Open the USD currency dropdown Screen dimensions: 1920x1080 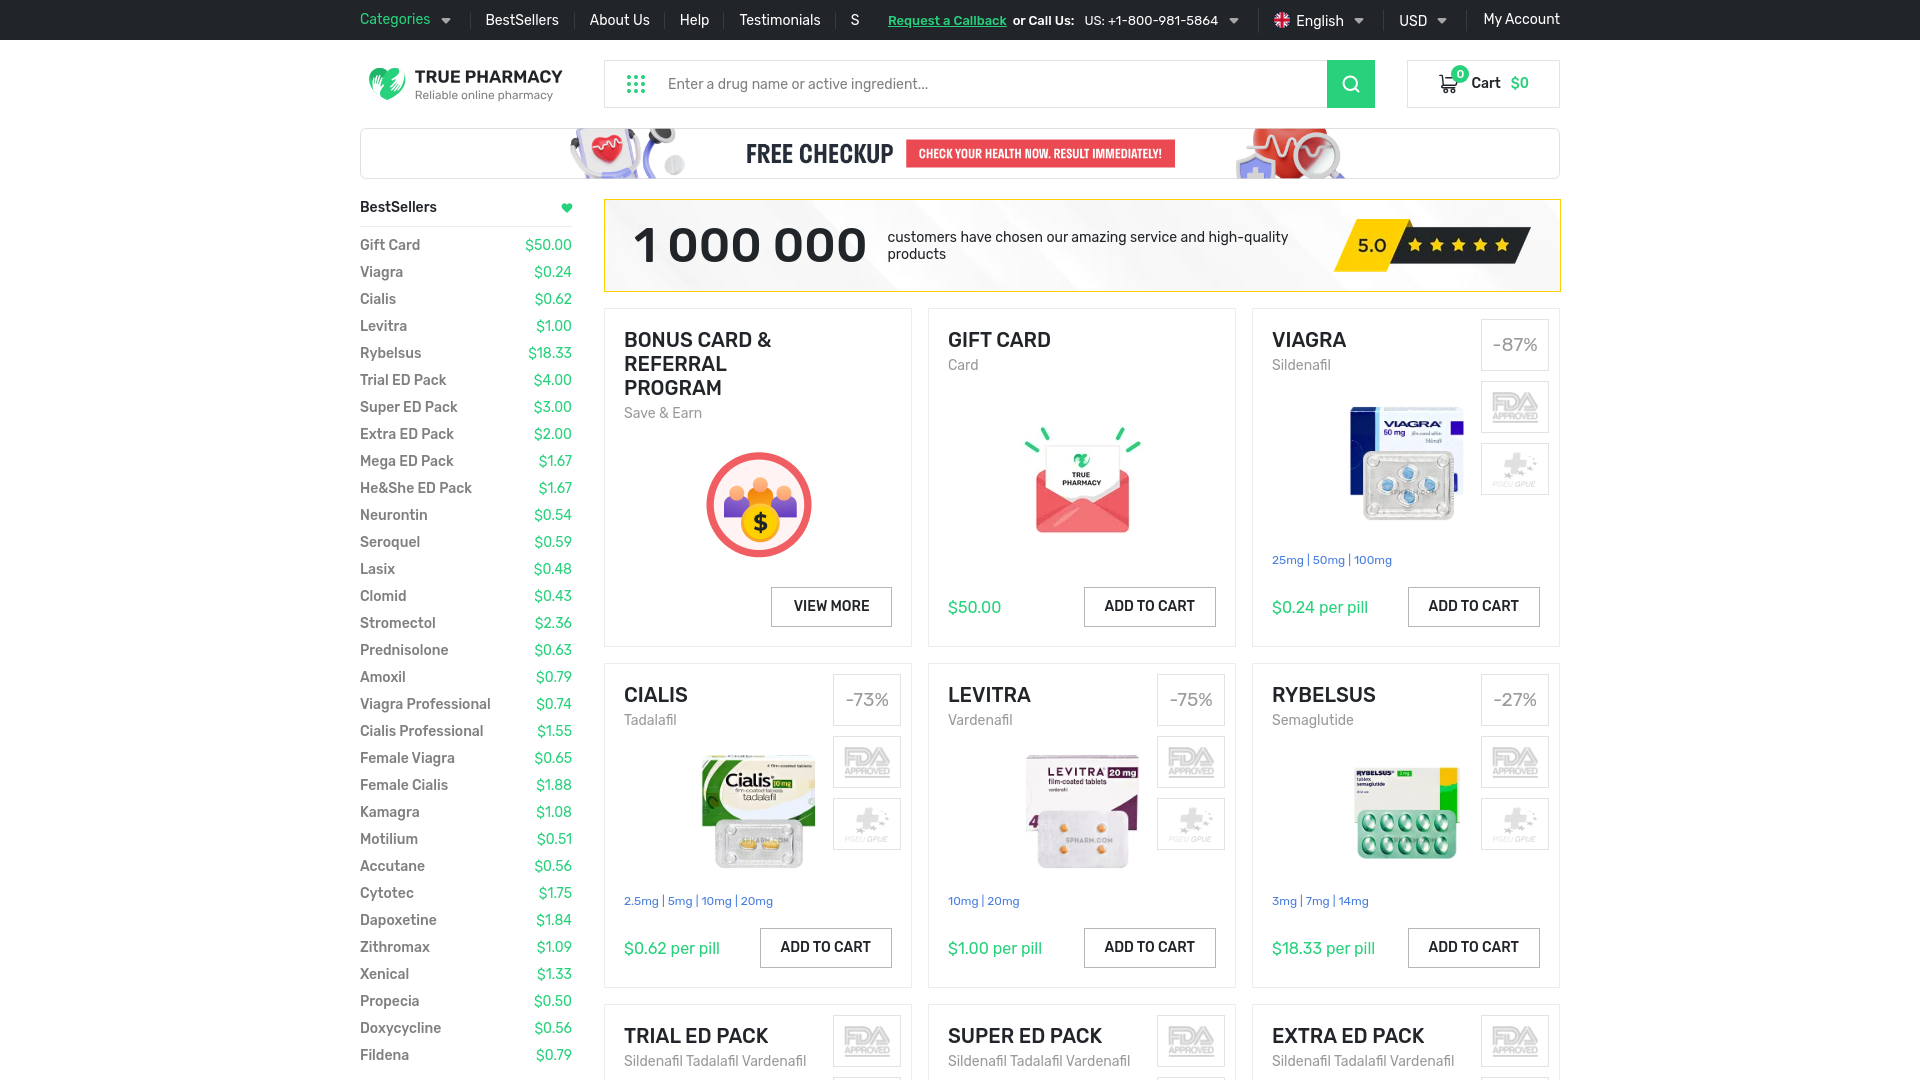point(1423,20)
